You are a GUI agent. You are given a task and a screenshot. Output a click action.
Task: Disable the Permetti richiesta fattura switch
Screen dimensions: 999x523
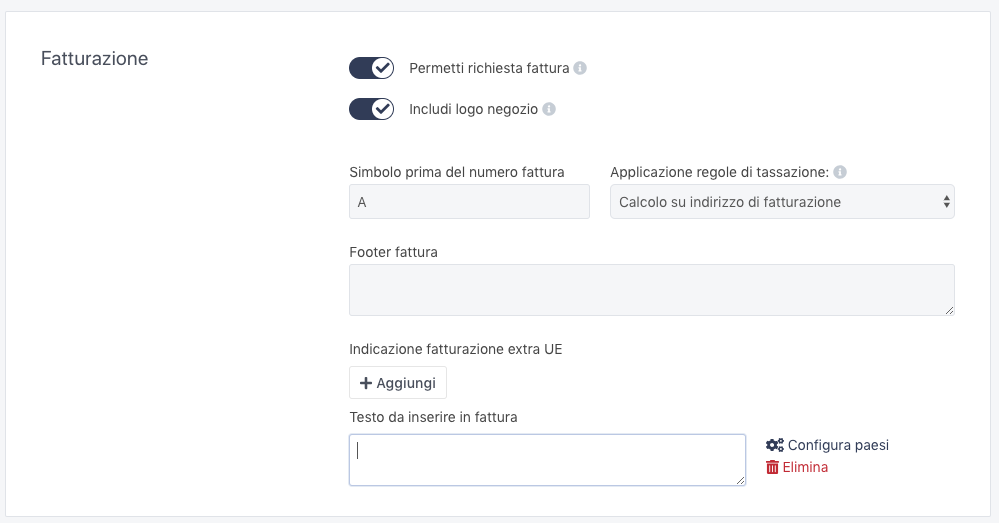click(371, 68)
